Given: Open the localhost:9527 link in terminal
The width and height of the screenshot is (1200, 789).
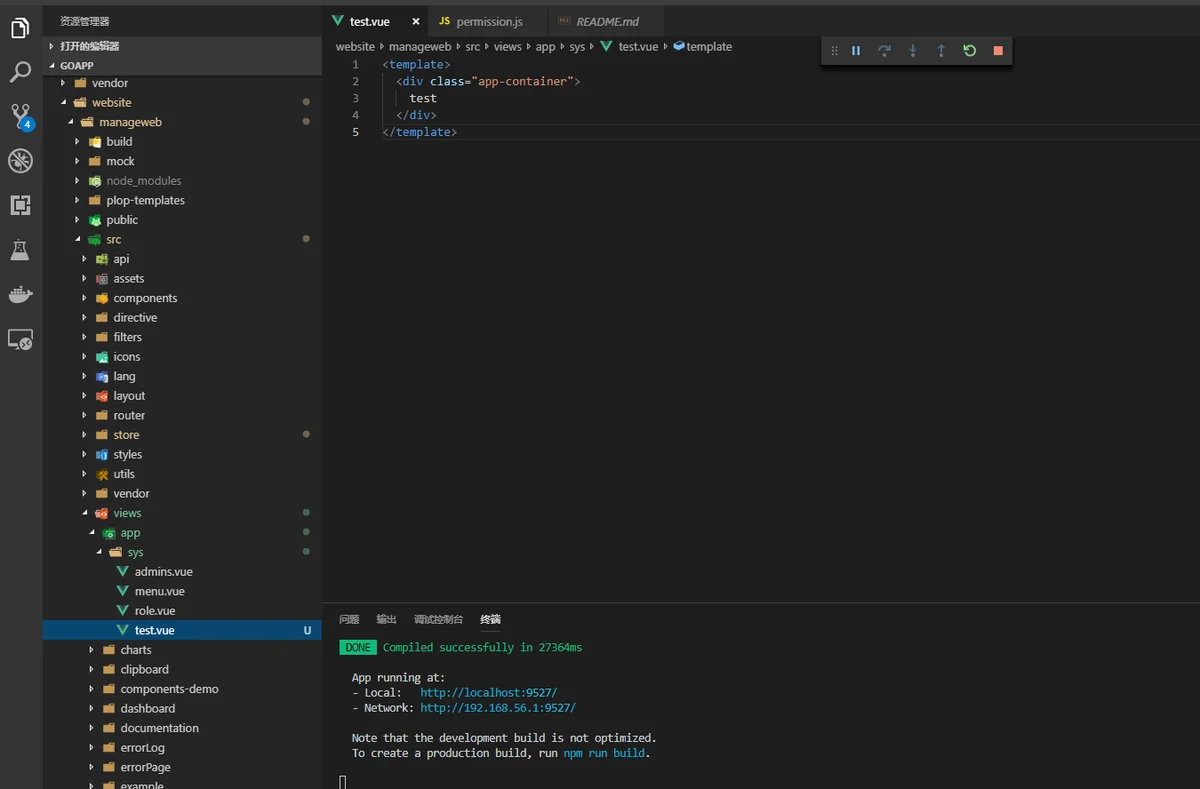Looking at the screenshot, I should click(488, 692).
